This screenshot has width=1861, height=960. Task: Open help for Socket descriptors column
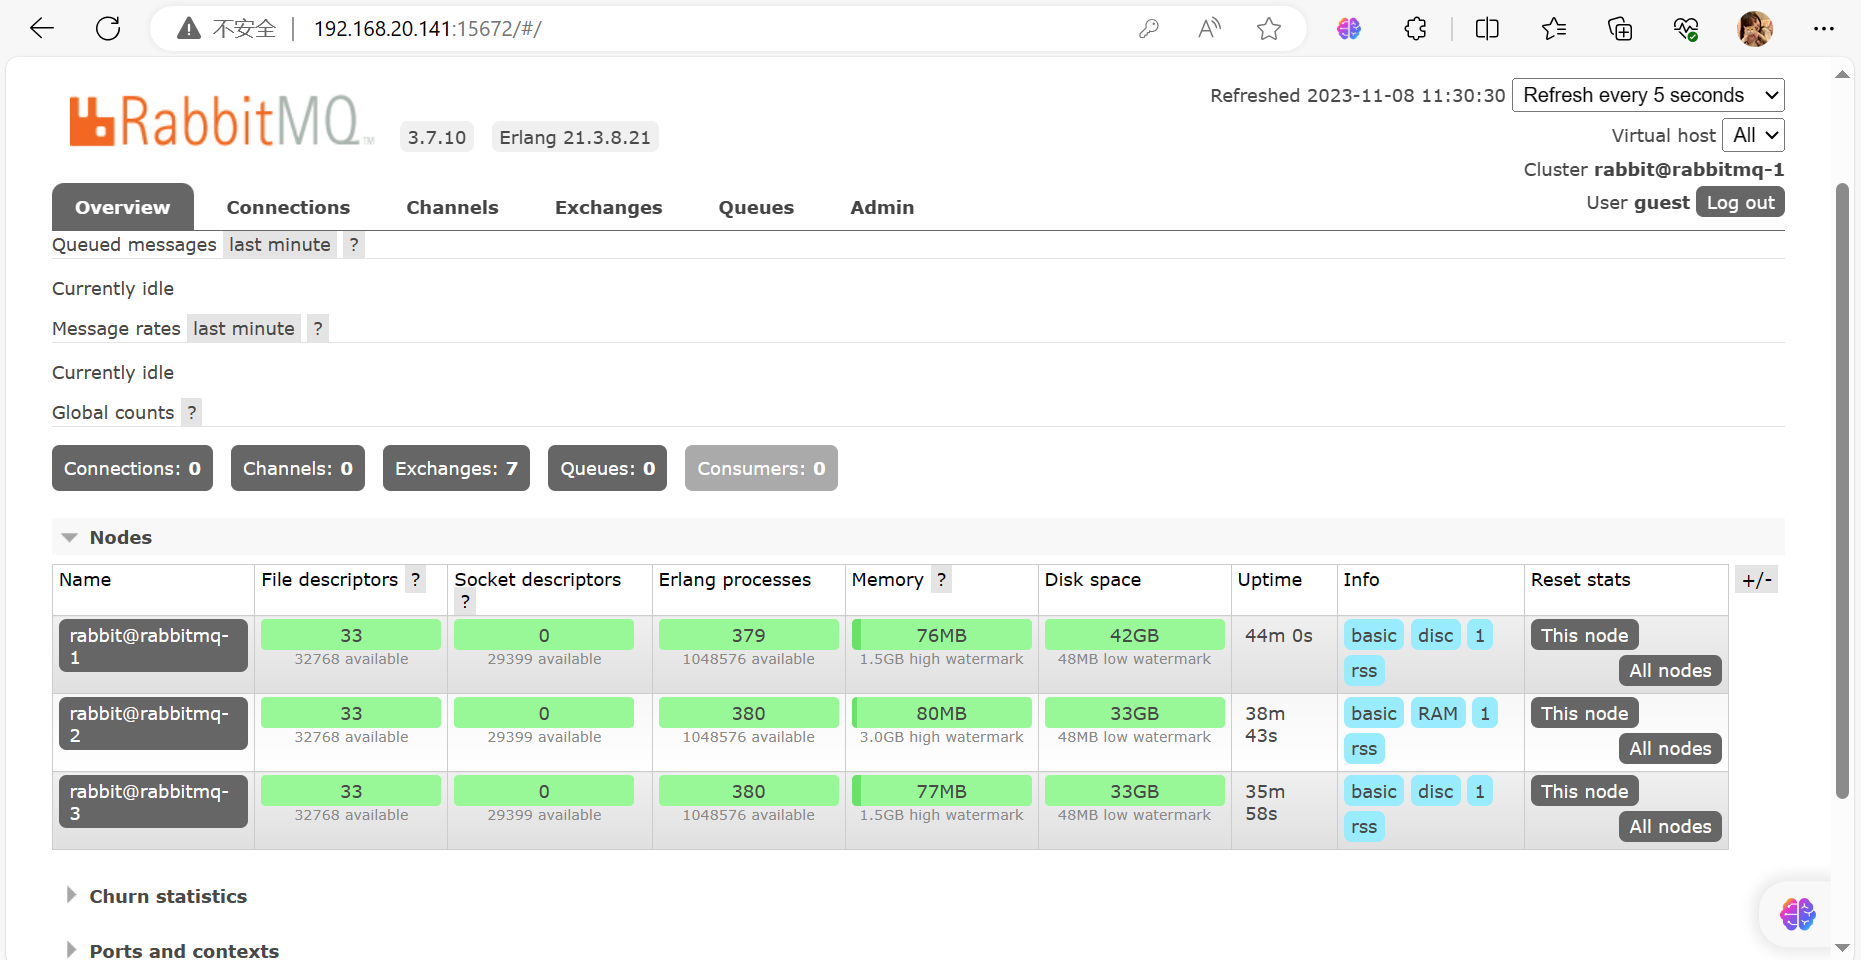pos(465,602)
